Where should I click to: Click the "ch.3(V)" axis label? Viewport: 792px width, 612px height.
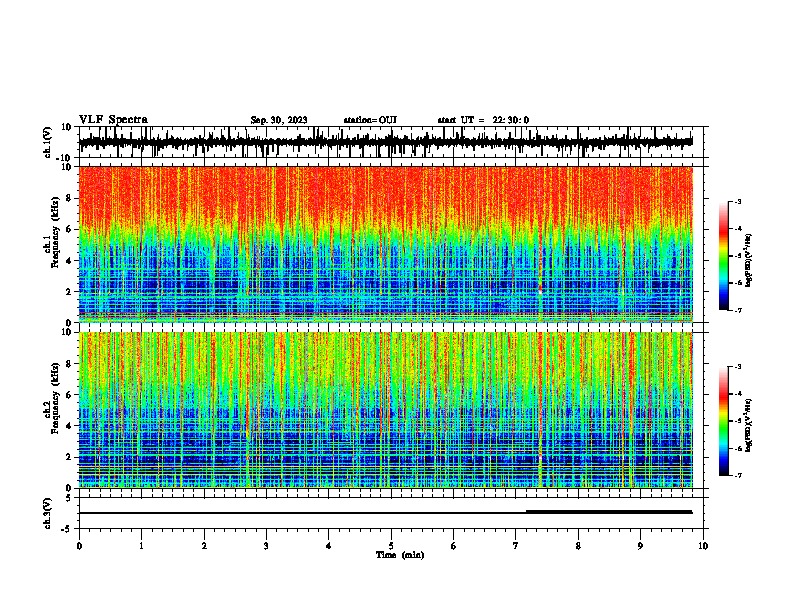click(x=48, y=513)
